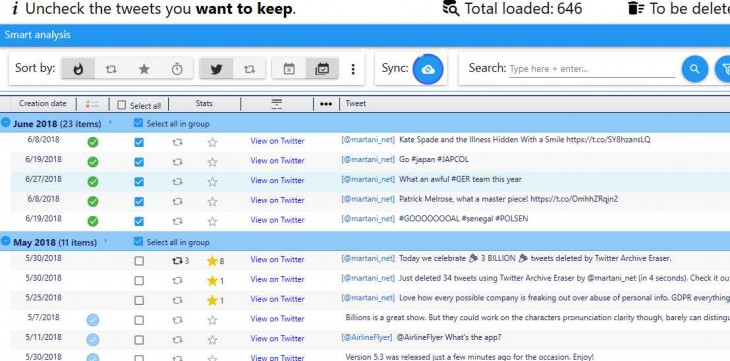Click the cloud Sync button
The height and width of the screenshot is (361, 730).
[427, 69]
